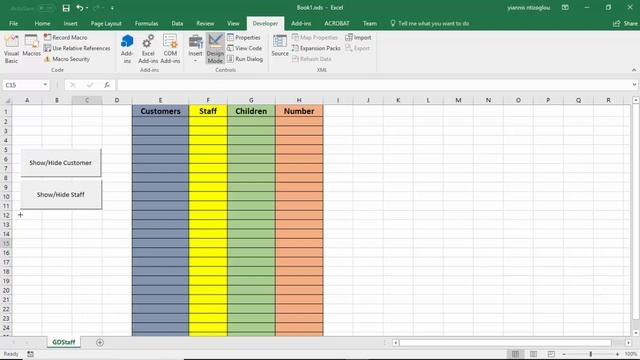640x360 pixels.
Task: Click the Insert Function fx icon
Action: click(107, 85)
